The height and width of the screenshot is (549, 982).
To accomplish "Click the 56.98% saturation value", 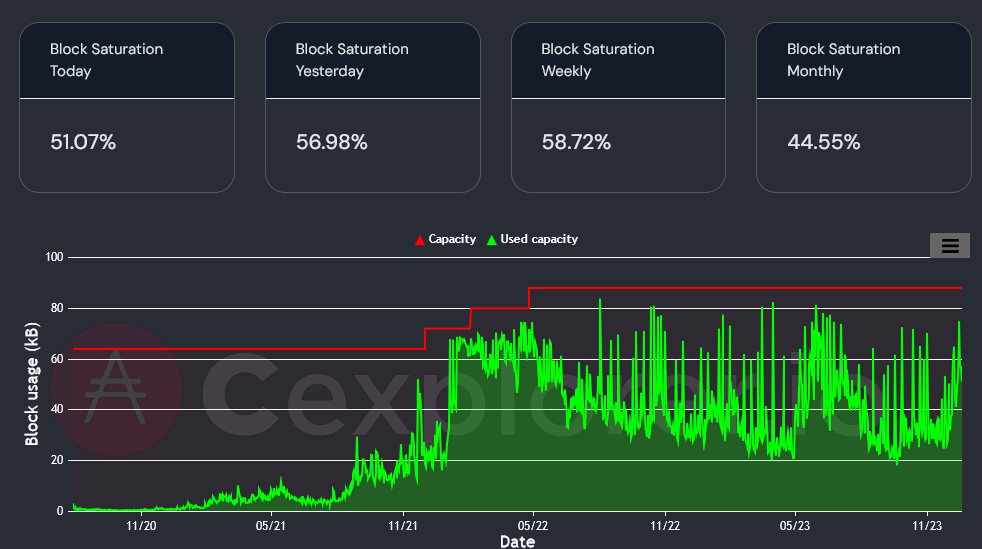I will click(331, 142).
